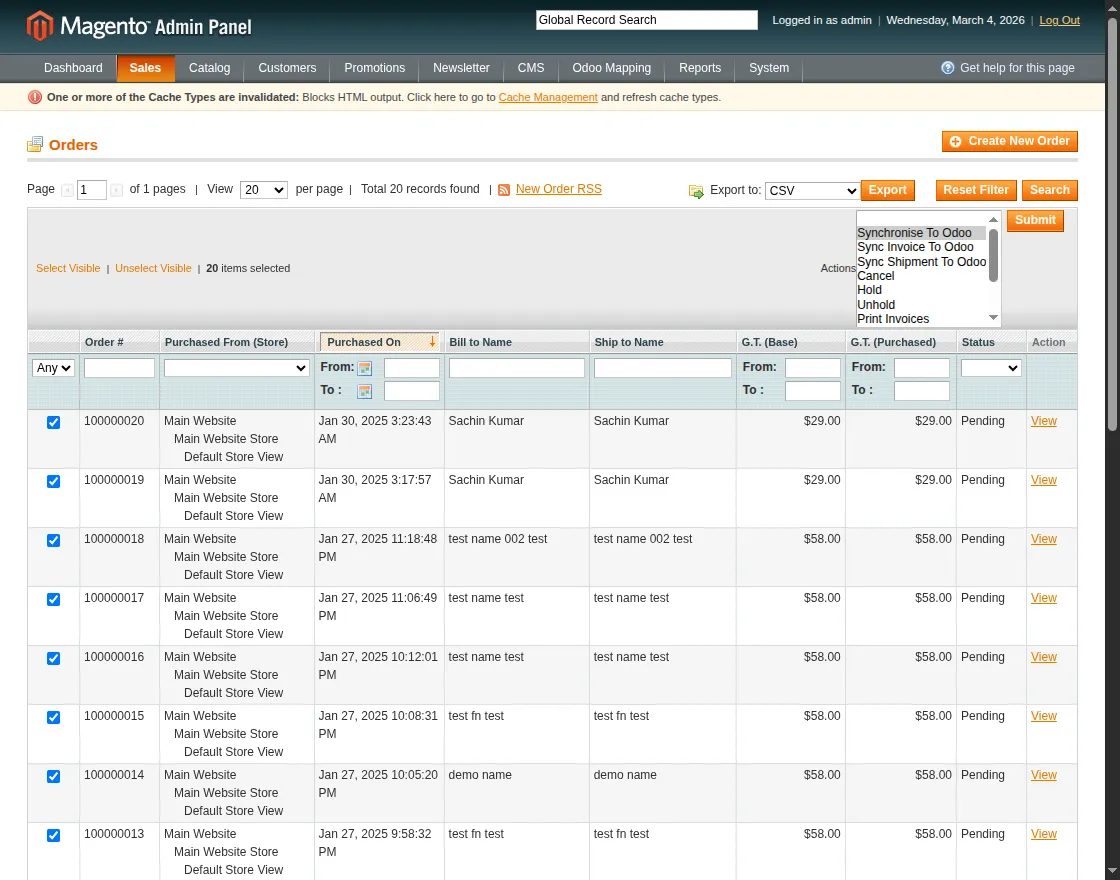Click the cache warning exclamation icon
Image resolution: width=1120 pixels, height=880 pixels.
click(x=34, y=97)
